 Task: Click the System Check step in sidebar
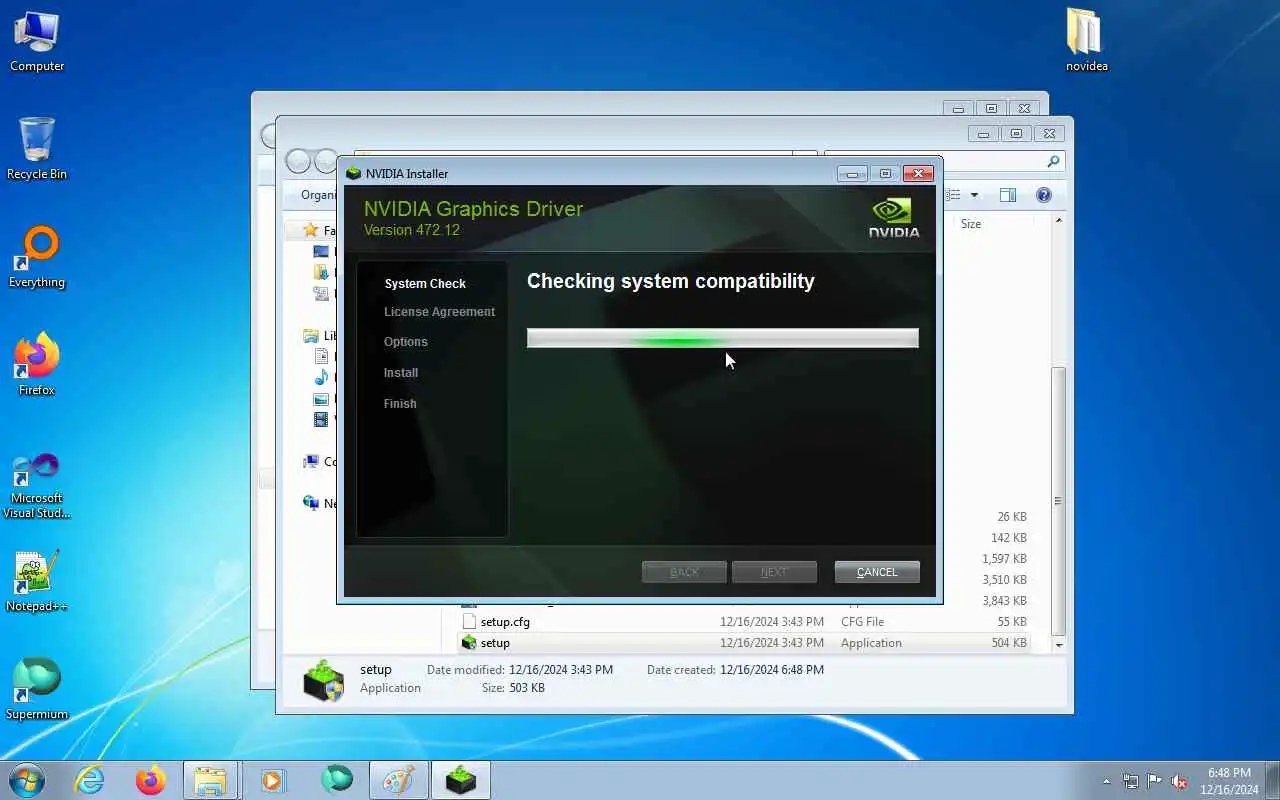tap(425, 284)
